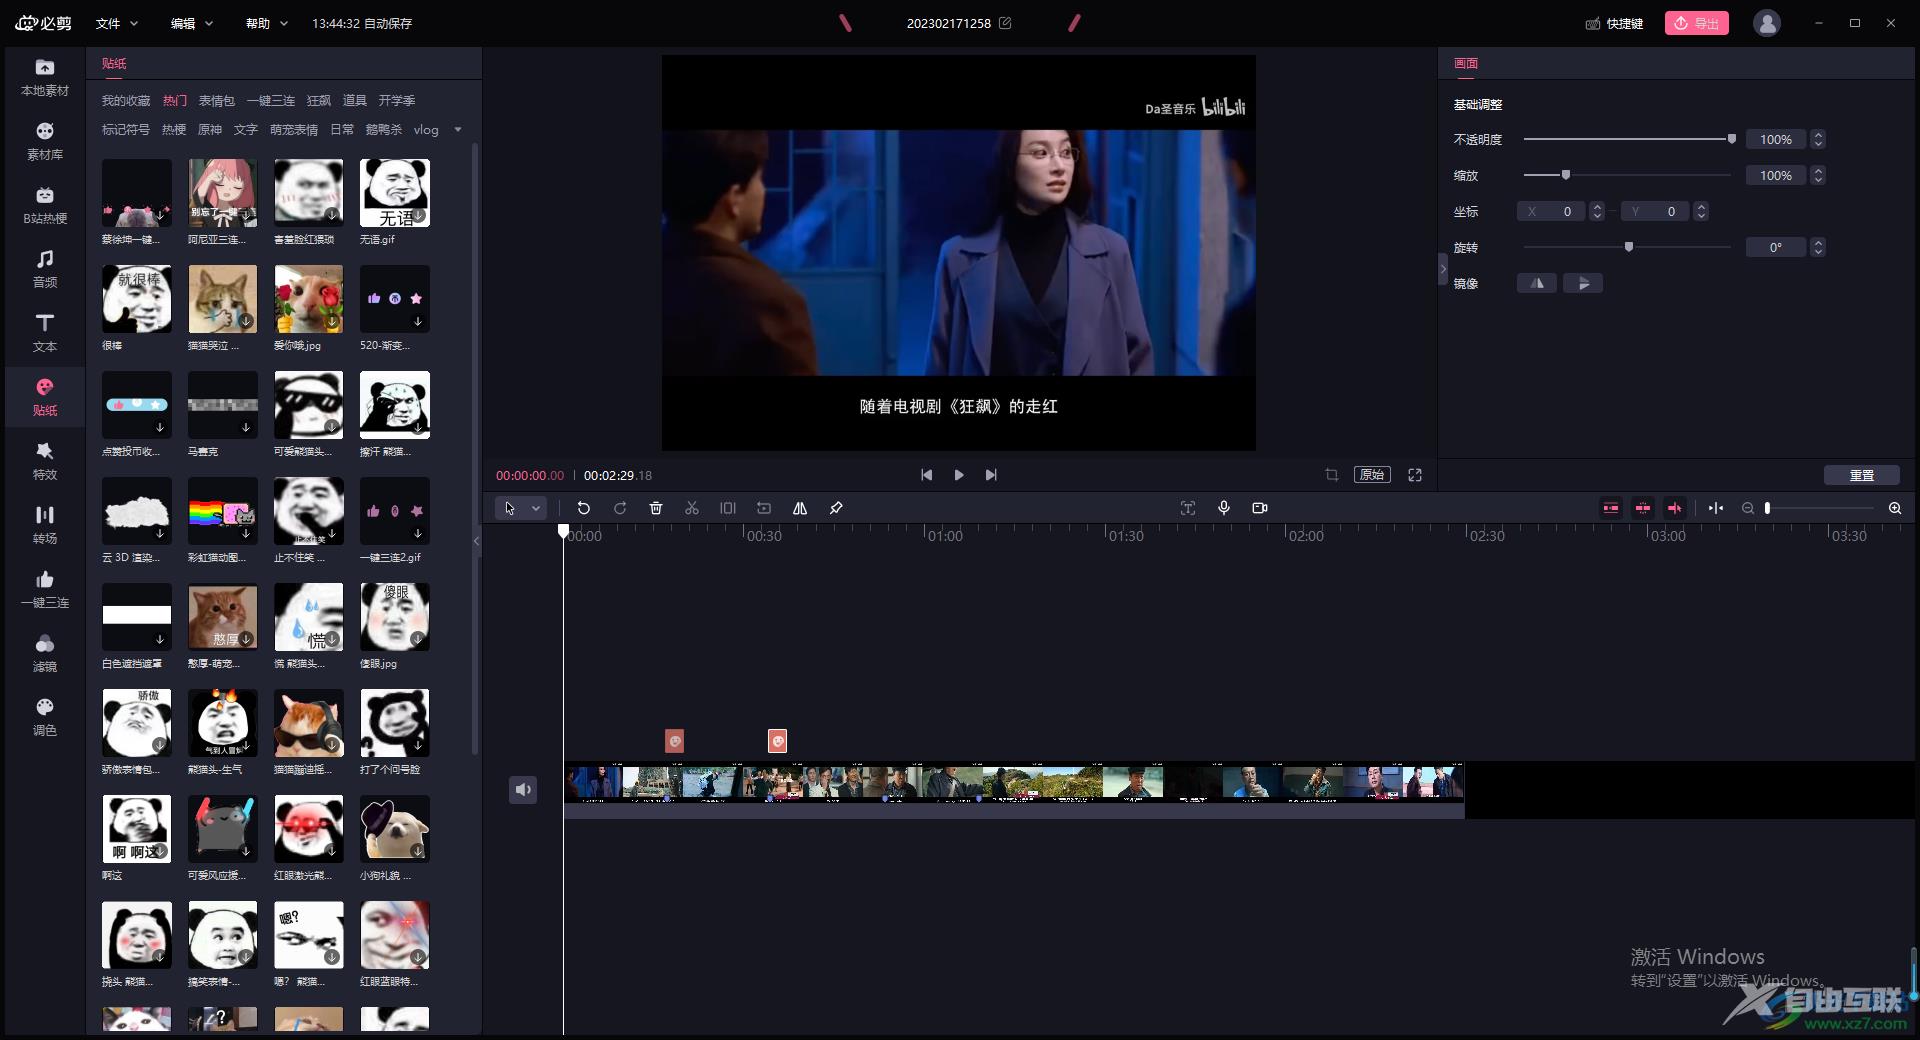The height and width of the screenshot is (1040, 1920).
Task: Click the 导出 export button
Action: point(1697,23)
